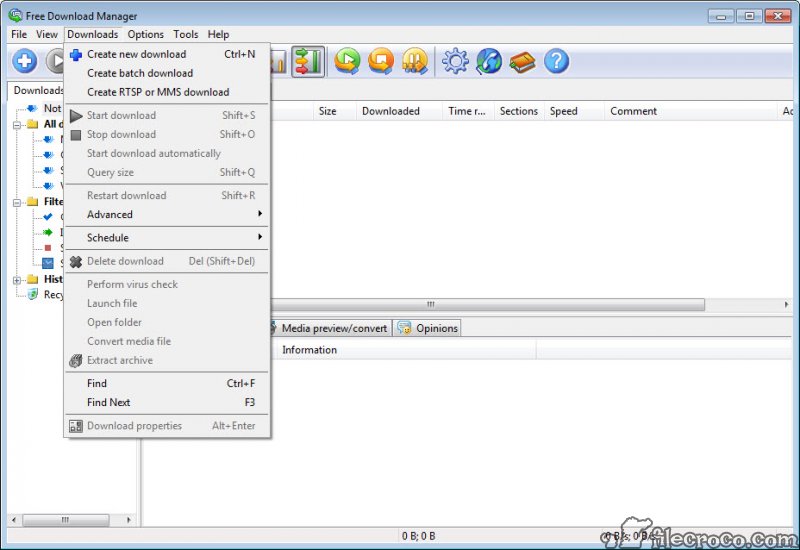The height and width of the screenshot is (550, 800).
Task: Click the blue calendar scheduled filter icon
Action: 48,263
